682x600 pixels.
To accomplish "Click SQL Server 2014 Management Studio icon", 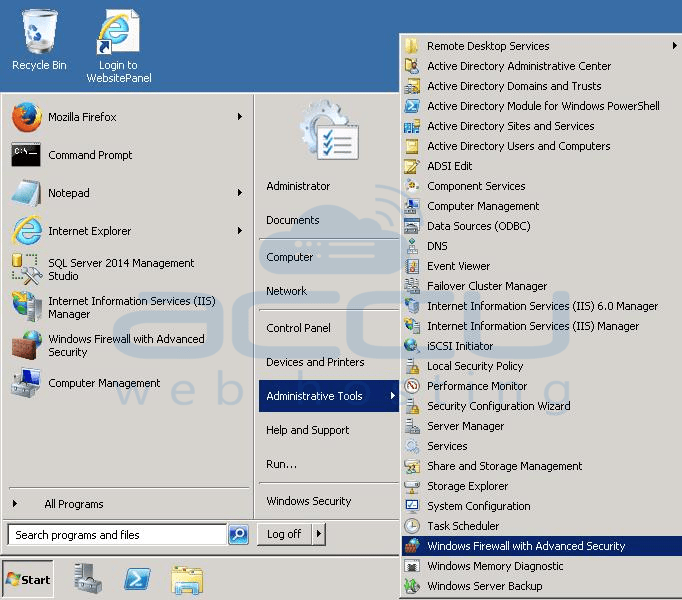I will pyautogui.click(x=27, y=269).
